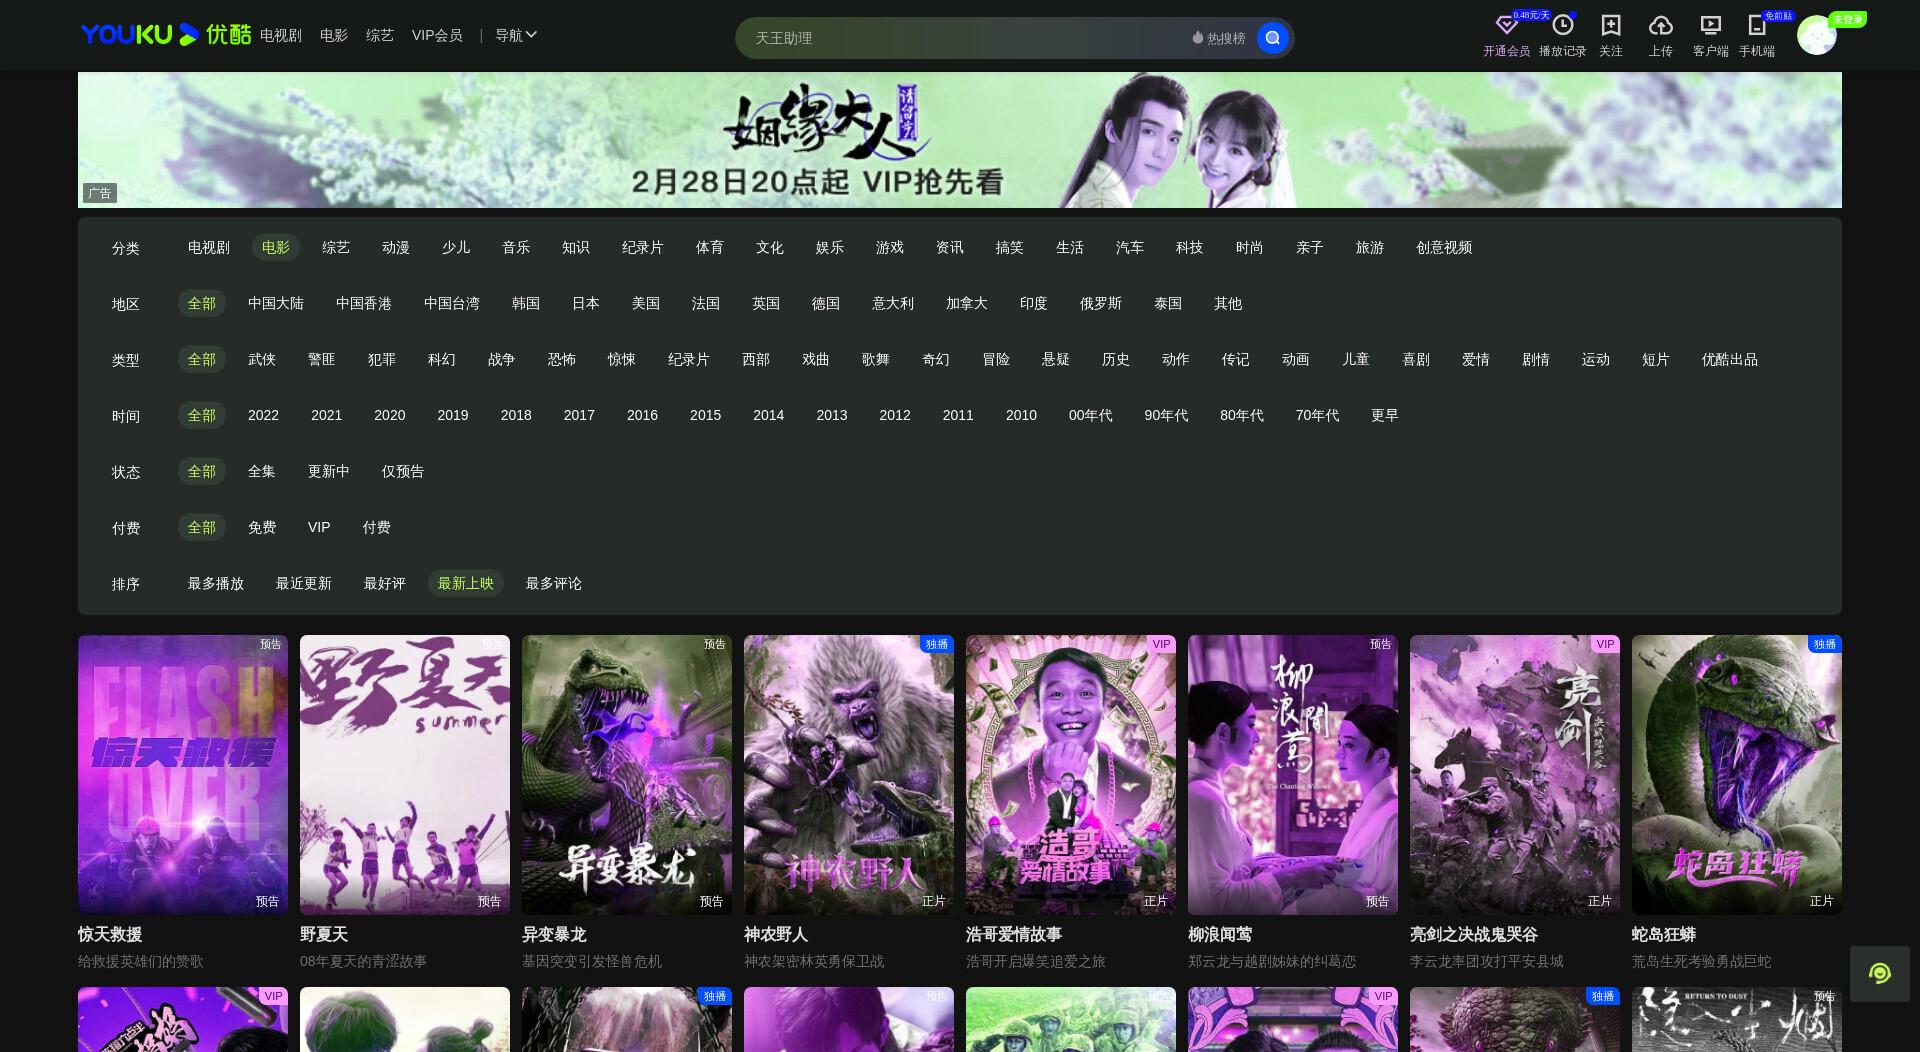Select 科幻 genre filter
This screenshot has width=1920, height=1052.
[x=441, y=359]
